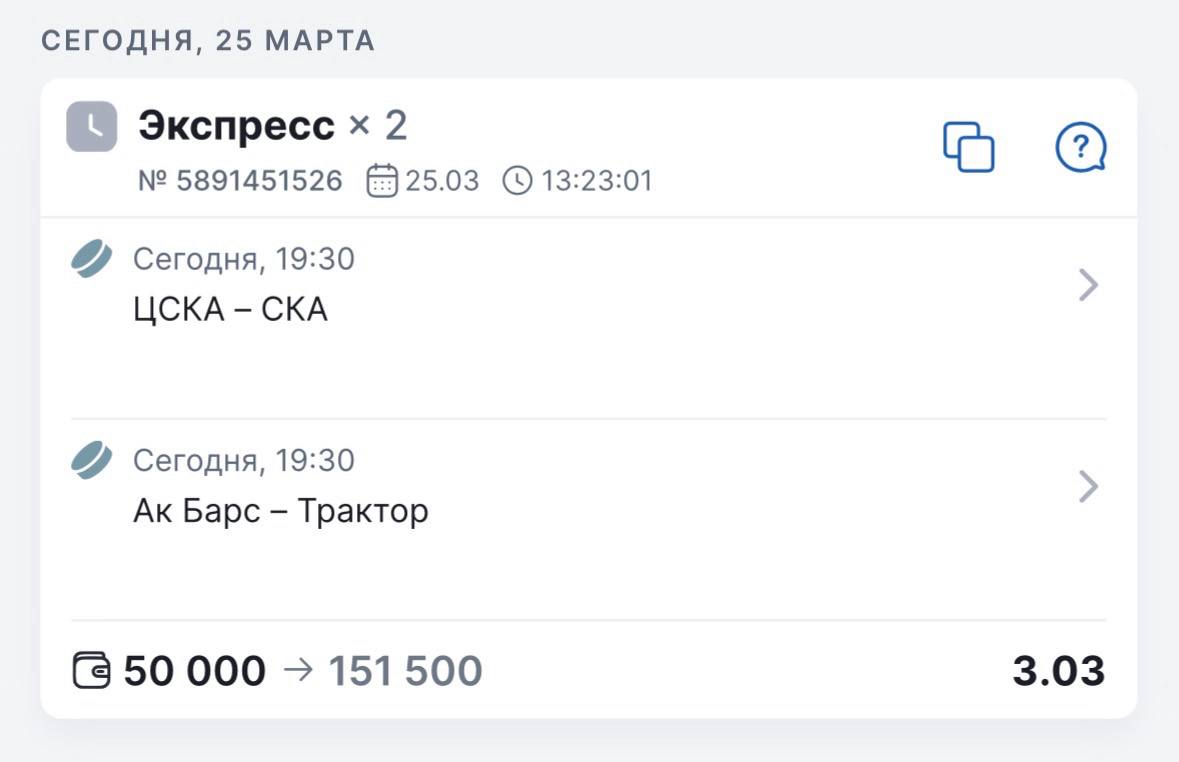
Task: Open the ЦСКА – СКА match
Action: 230,310
